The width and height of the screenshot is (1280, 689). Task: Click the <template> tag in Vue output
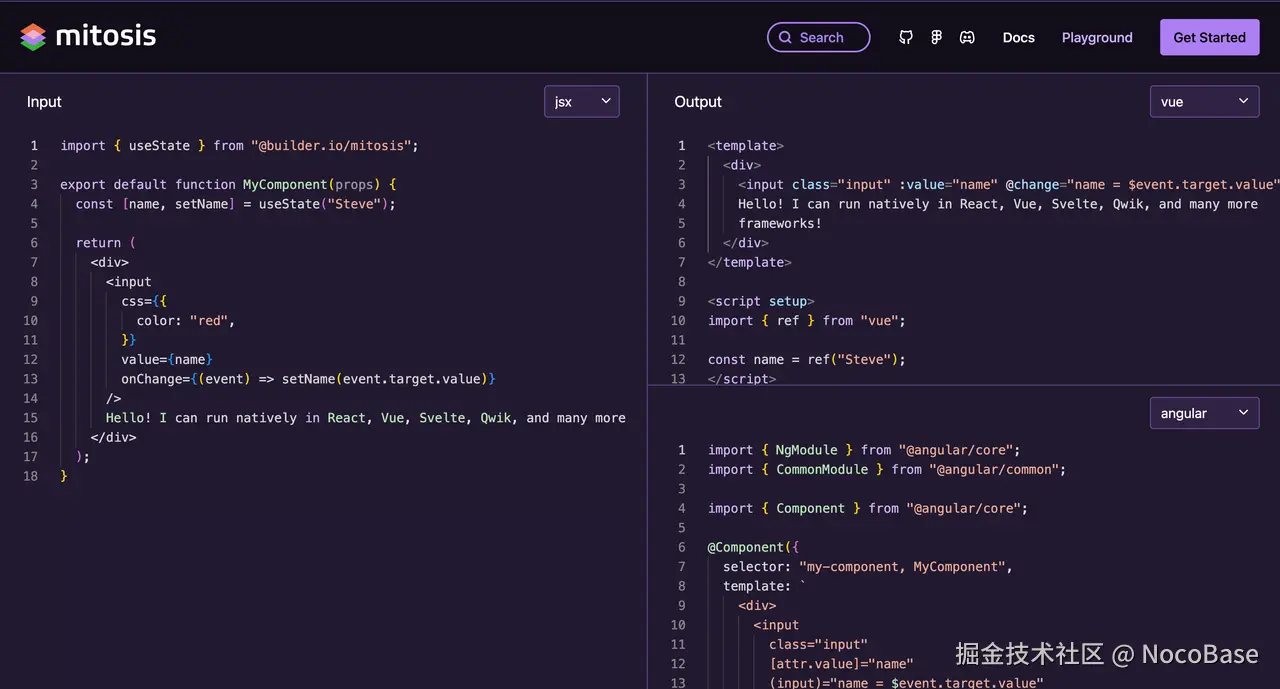[x=746, y=146]
